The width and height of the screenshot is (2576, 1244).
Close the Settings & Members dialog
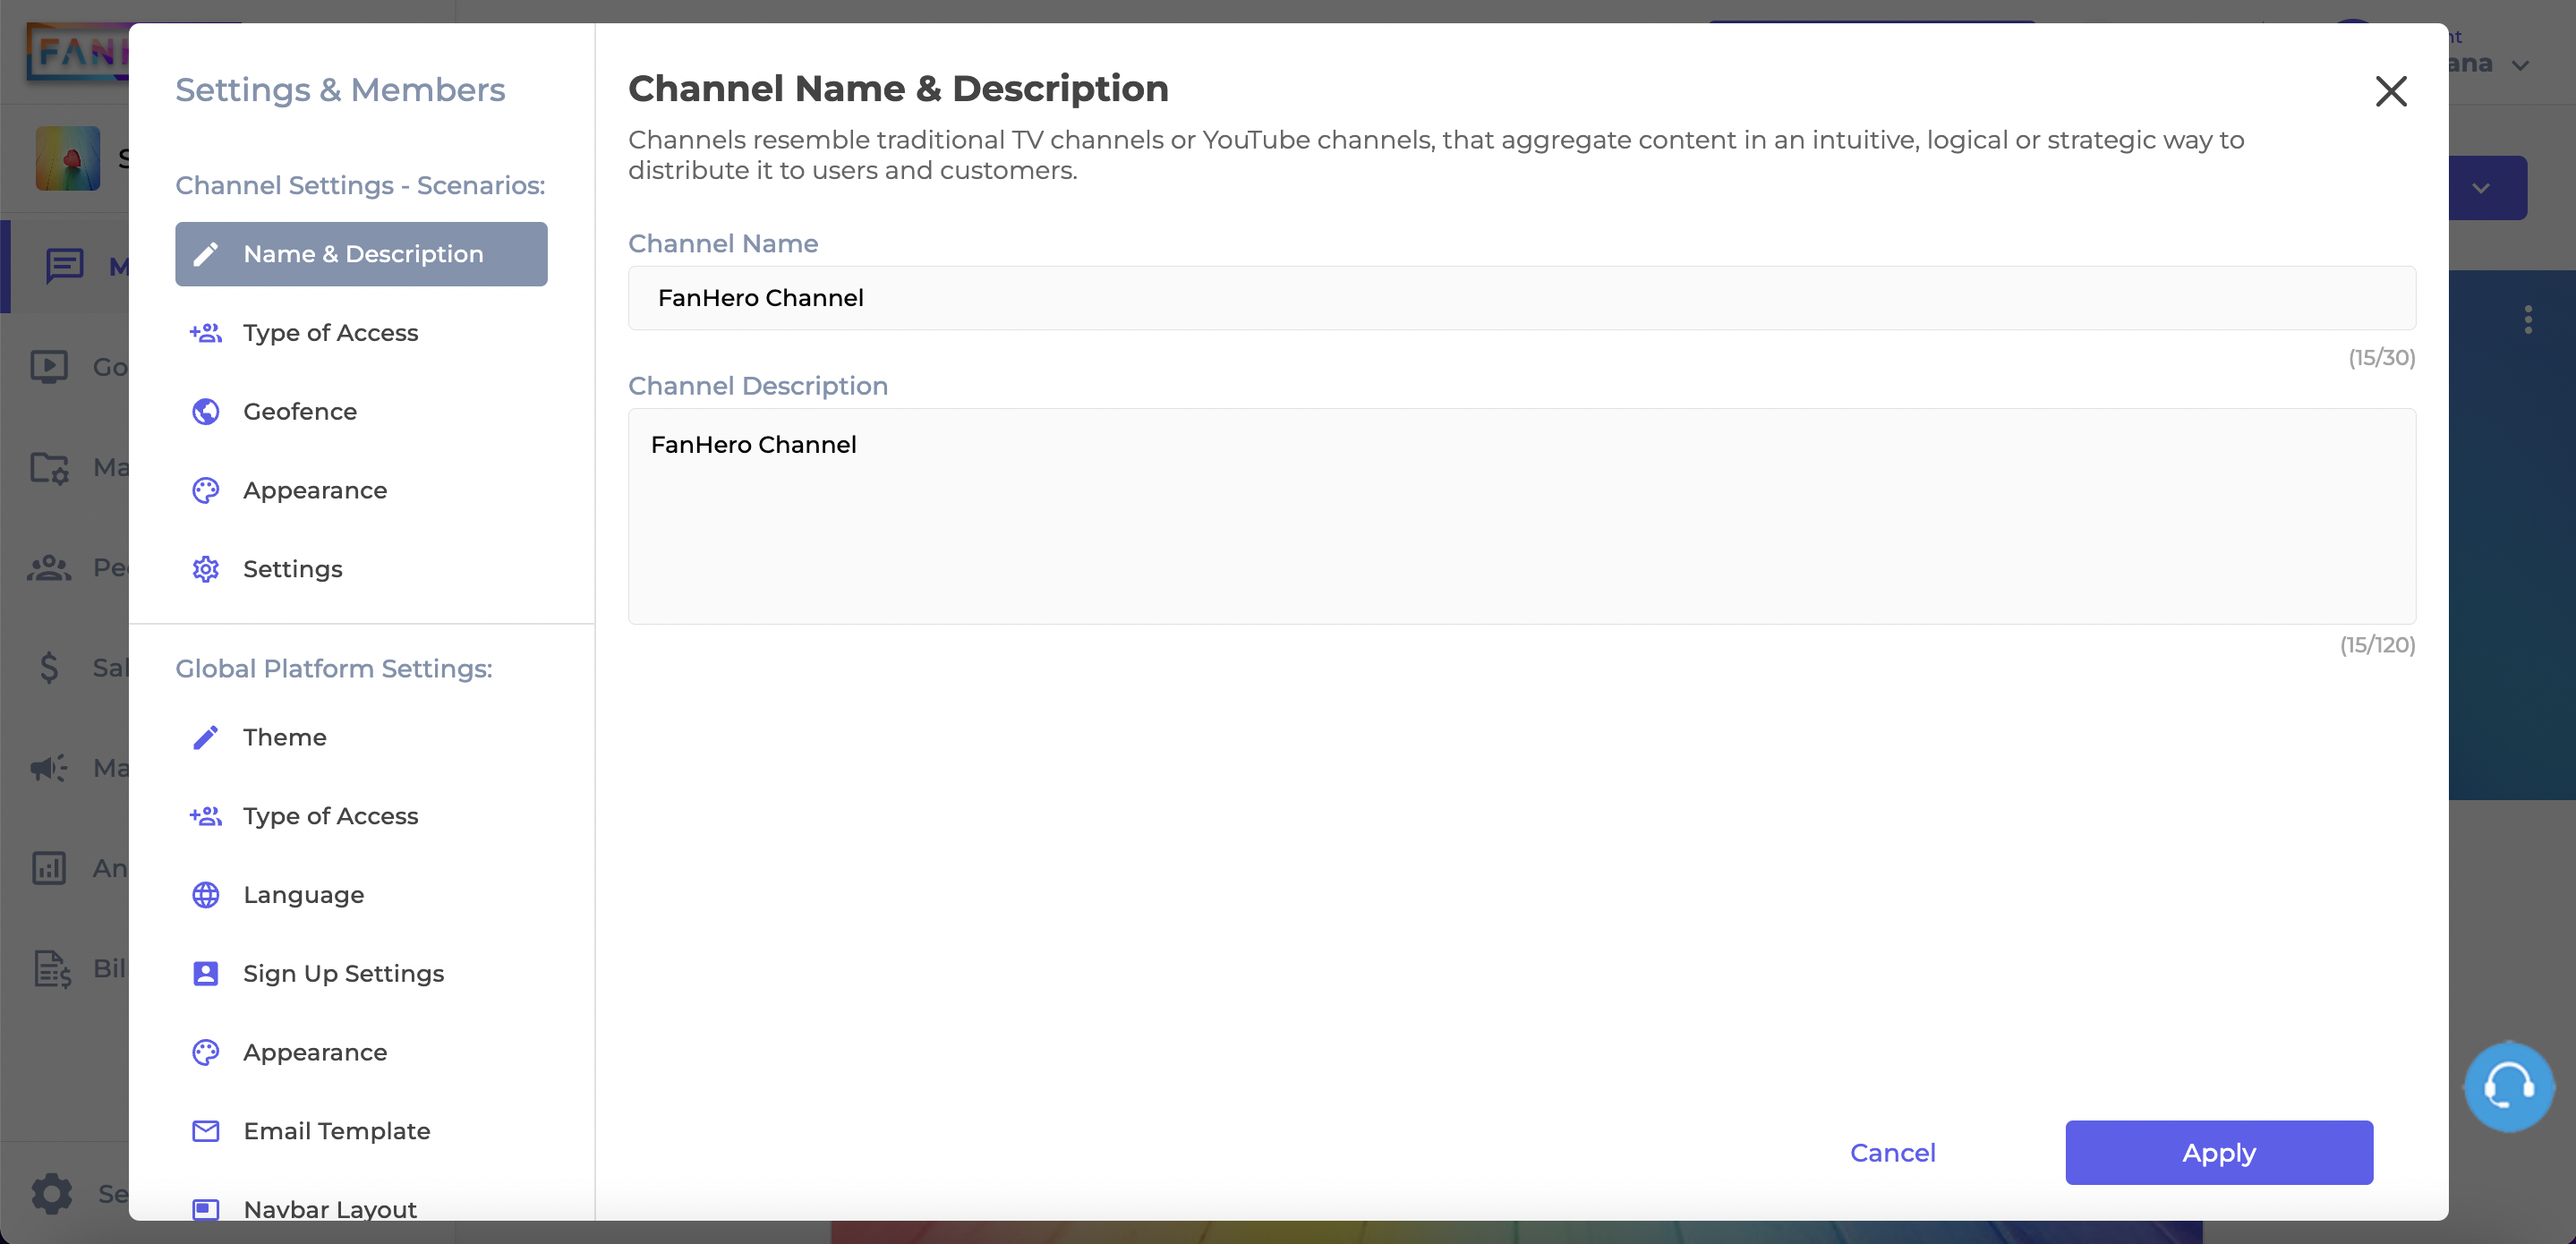(2391, 91)
